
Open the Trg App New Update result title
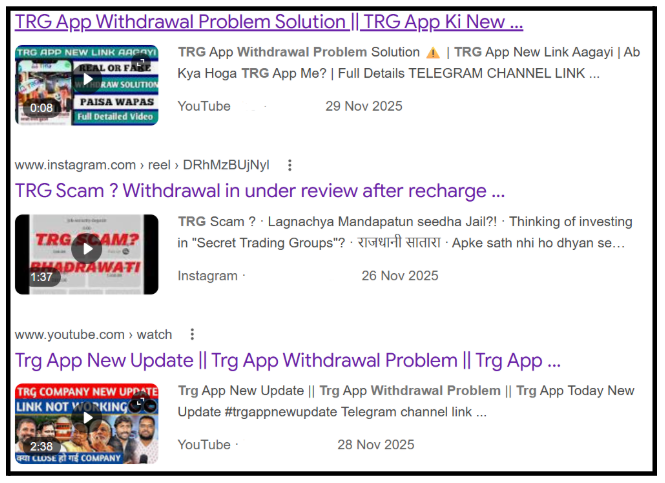click(288, 361)
